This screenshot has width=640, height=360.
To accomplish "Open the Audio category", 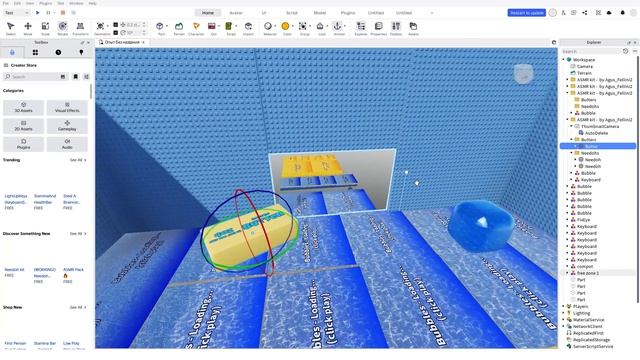I will pos(67,144).
